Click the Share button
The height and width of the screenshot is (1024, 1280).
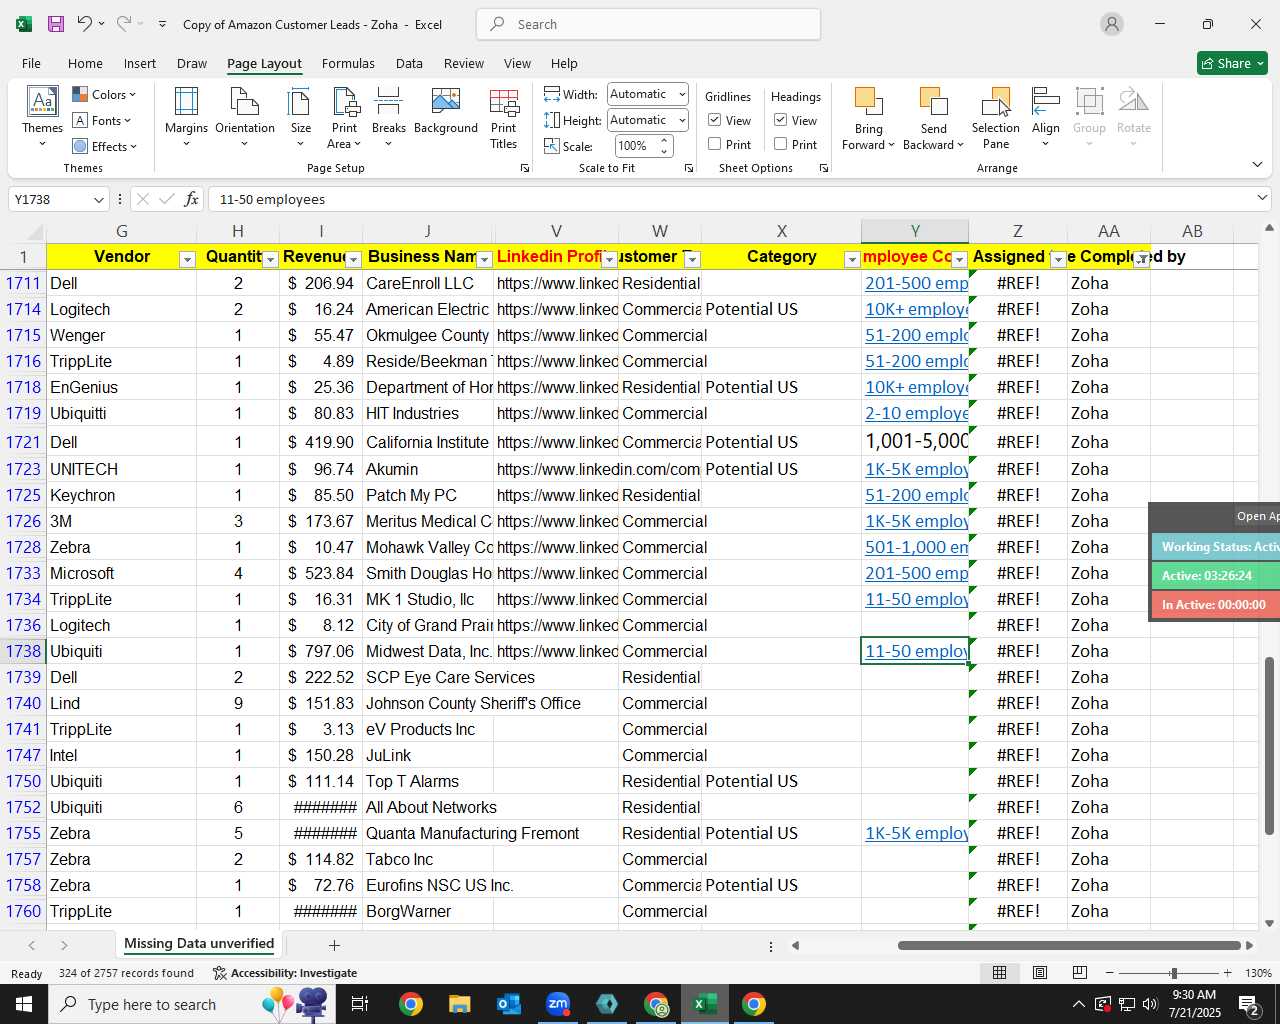(1233, 63)
